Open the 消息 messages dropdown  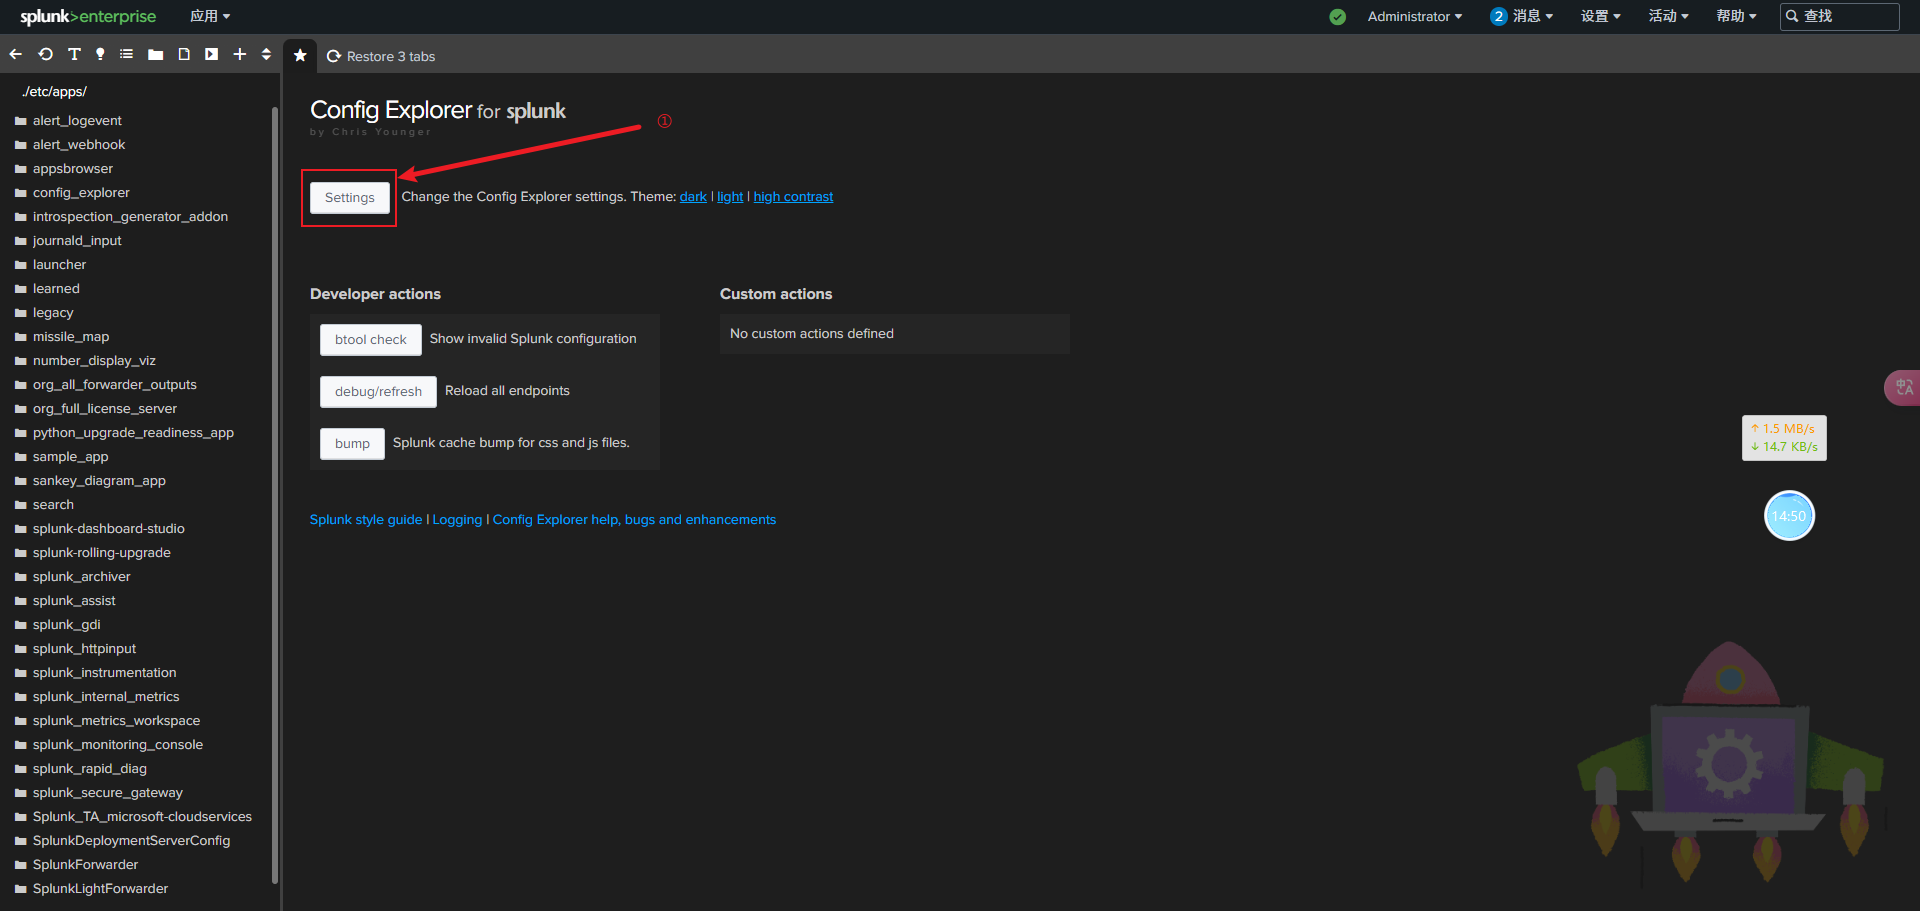coord(1522,16)
